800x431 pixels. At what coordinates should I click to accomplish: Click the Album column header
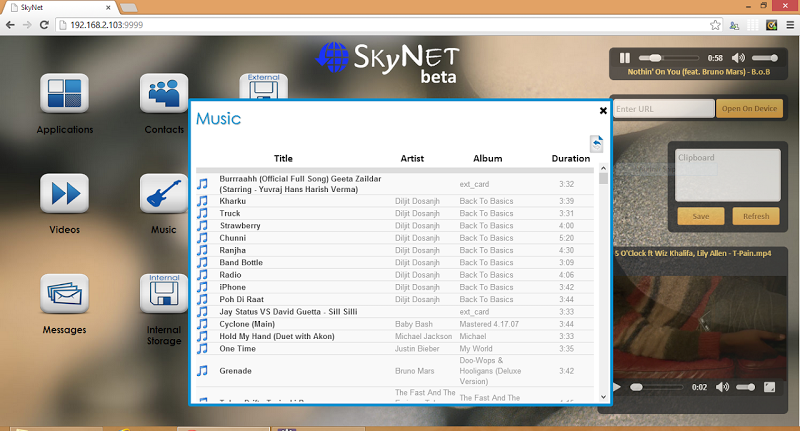[487, 159]
